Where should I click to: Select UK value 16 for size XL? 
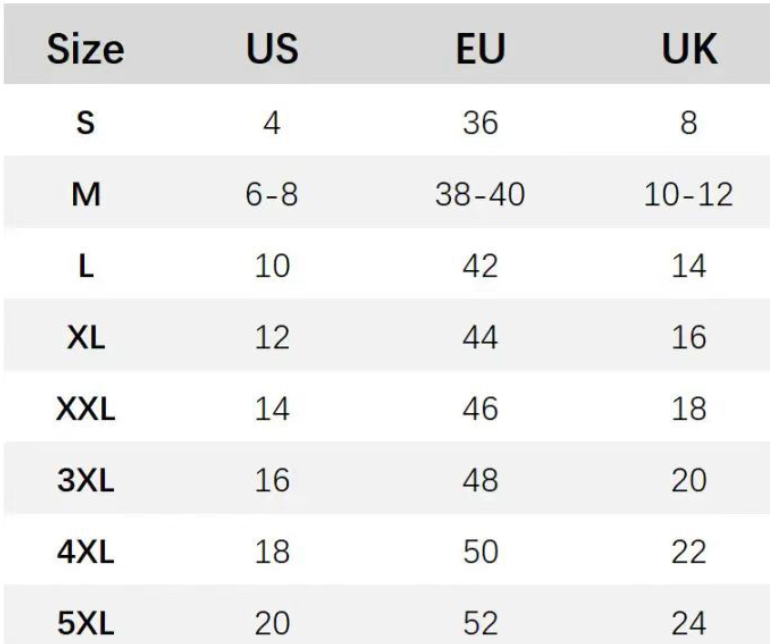[x=689, y=337]
